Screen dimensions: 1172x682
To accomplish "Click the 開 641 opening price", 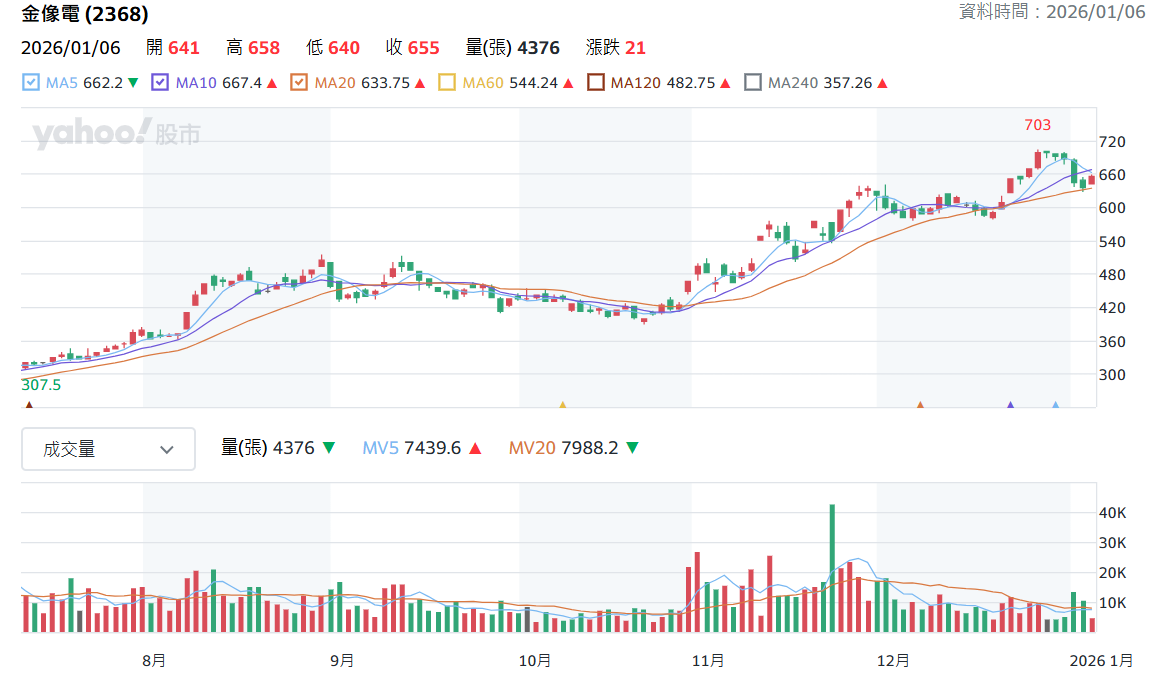I will [173, 48].
